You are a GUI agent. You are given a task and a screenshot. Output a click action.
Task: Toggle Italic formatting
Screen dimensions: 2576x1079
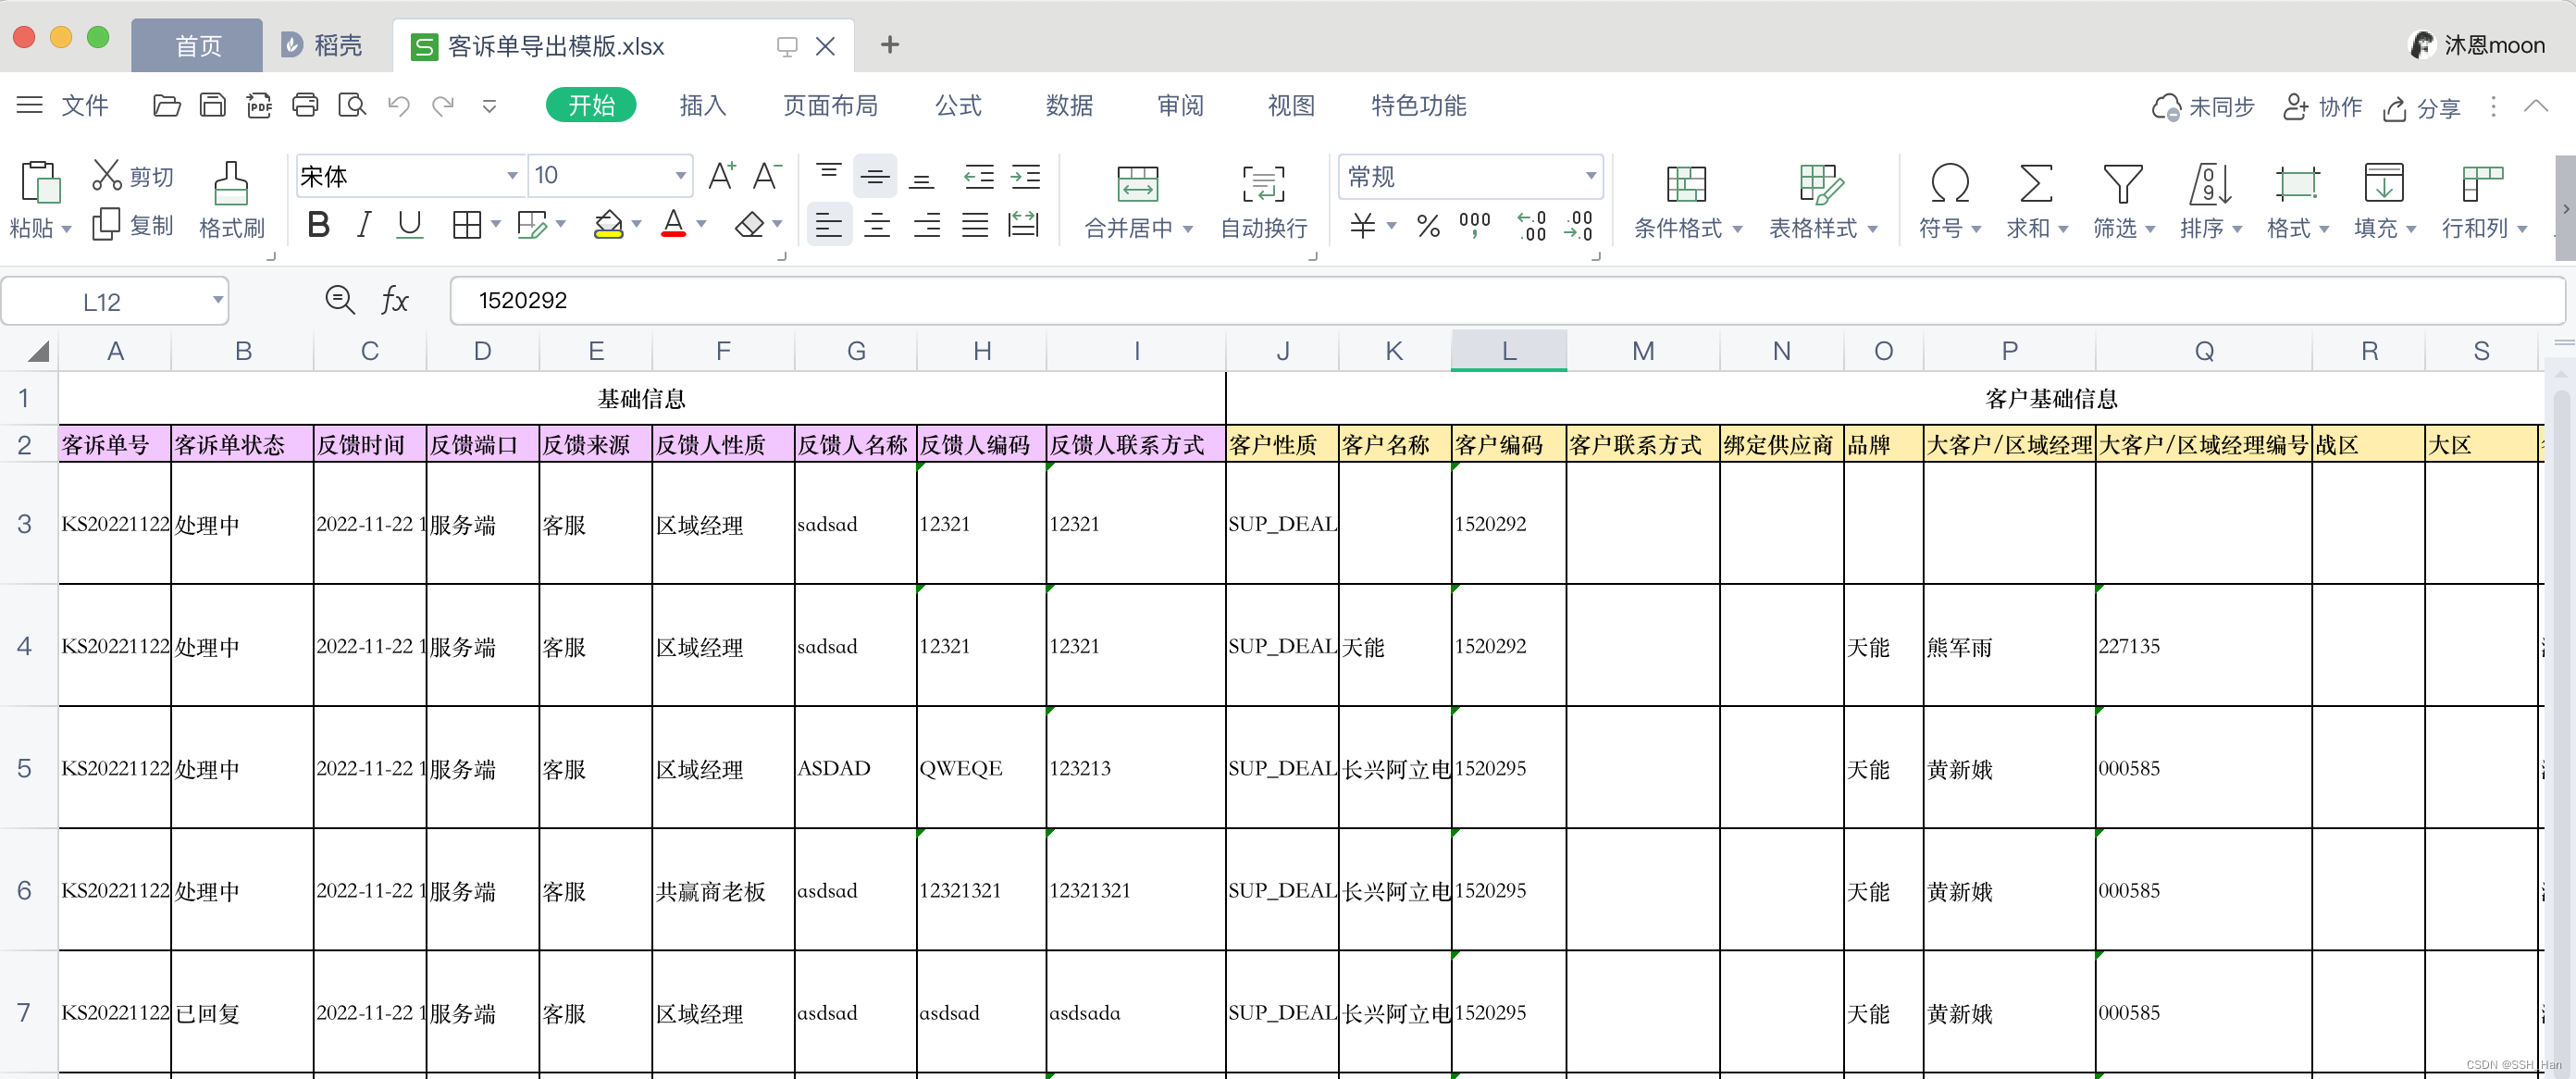pyautogui.click(x=364, y=225)
